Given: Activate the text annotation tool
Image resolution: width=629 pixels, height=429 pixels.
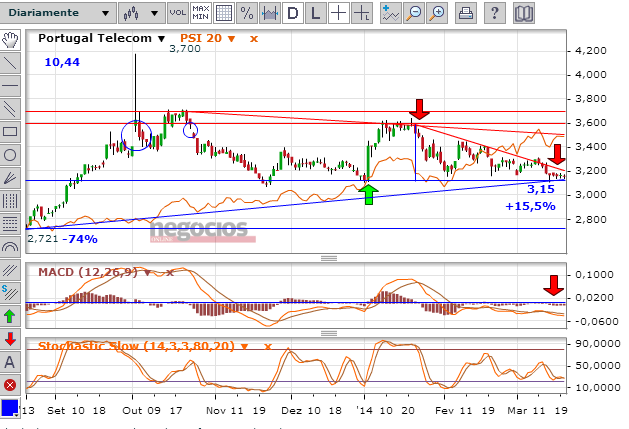Looking at the screenshot, I should pyautogui.click(x=10, y=361).
